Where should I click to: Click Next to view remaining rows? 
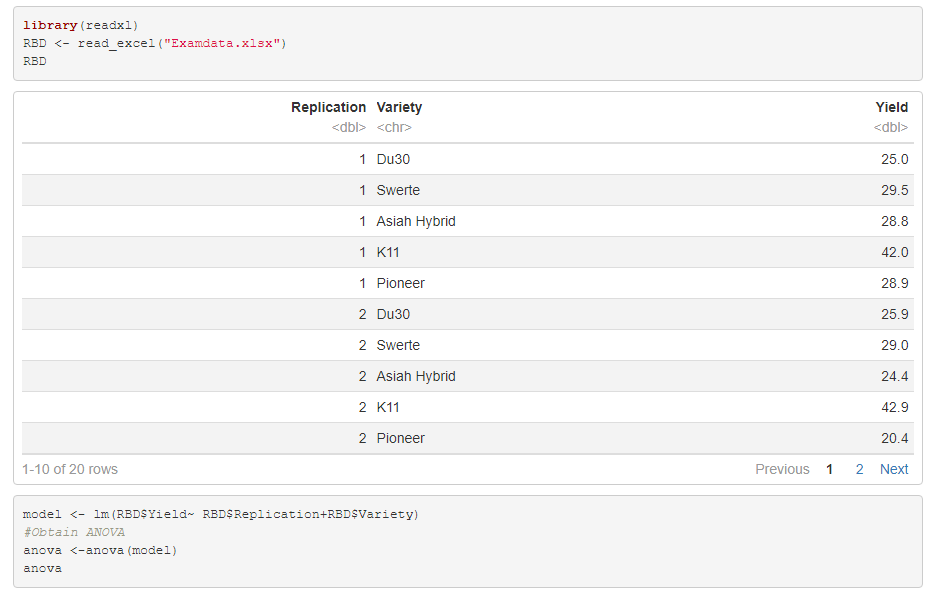[x=893, y=469]
